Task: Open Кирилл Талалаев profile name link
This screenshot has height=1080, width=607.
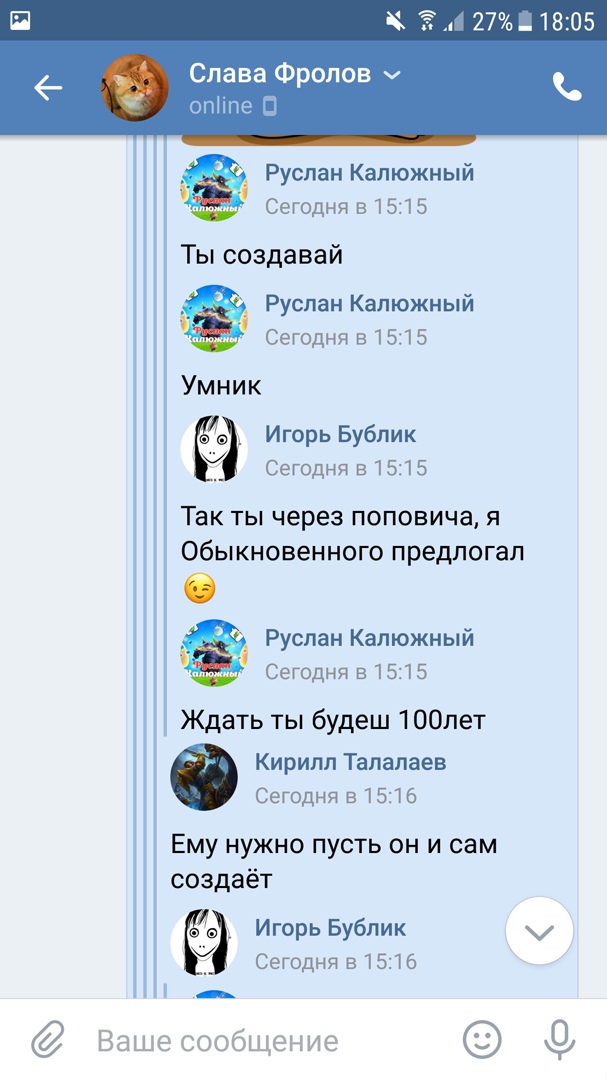Action: pyautogui.click(x=350, y=762)
